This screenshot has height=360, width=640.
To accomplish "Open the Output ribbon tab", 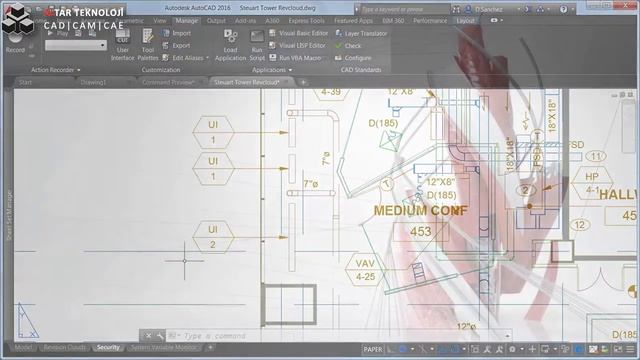I will click(x=216, y=20).
